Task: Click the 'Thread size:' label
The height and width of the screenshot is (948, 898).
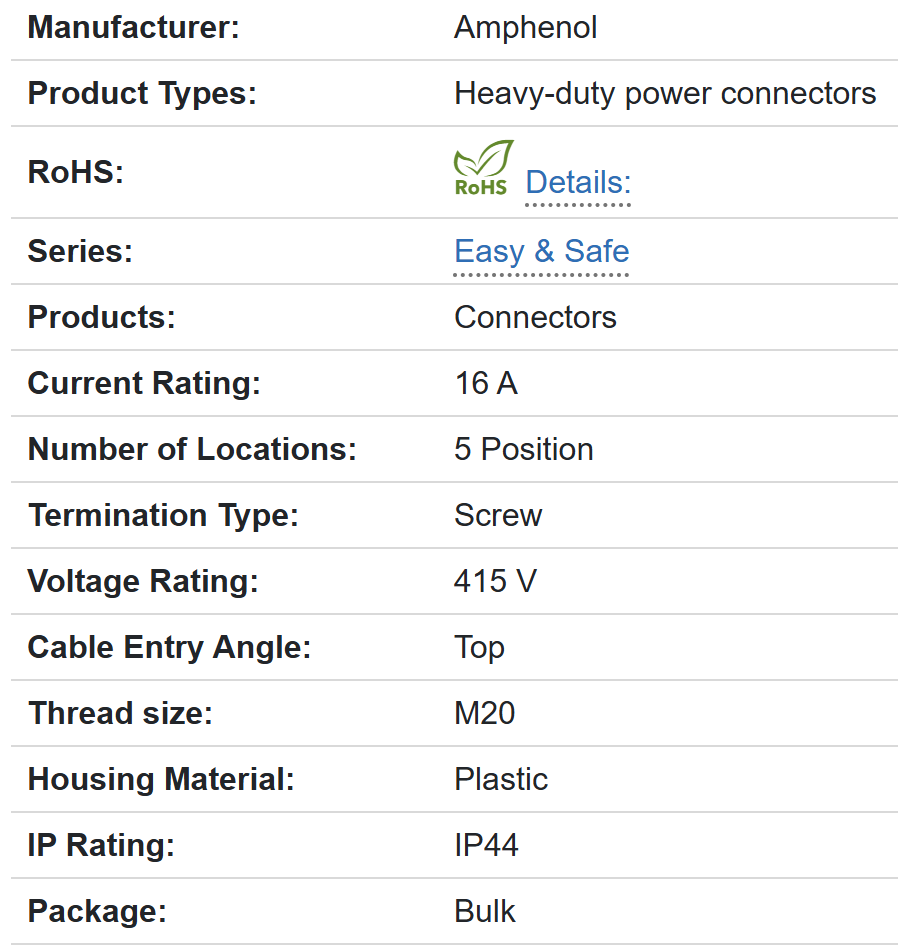Action: 120,713
